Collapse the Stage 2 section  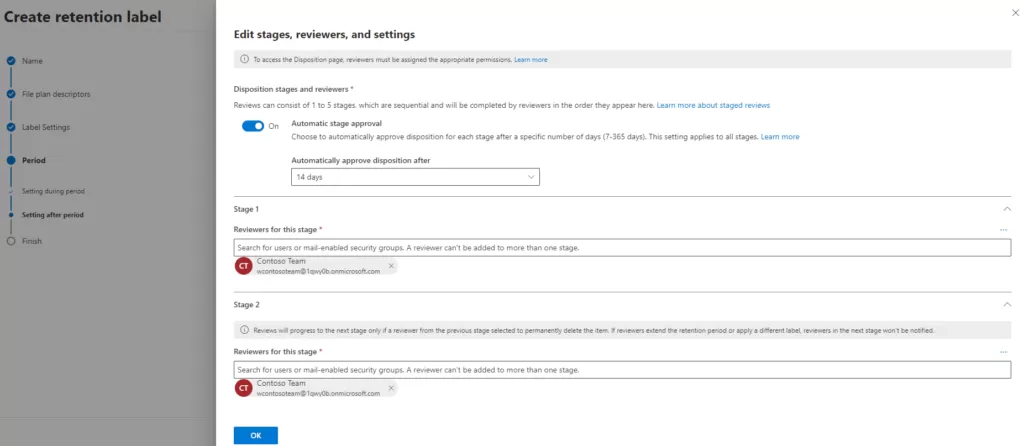click(1005, 304)
